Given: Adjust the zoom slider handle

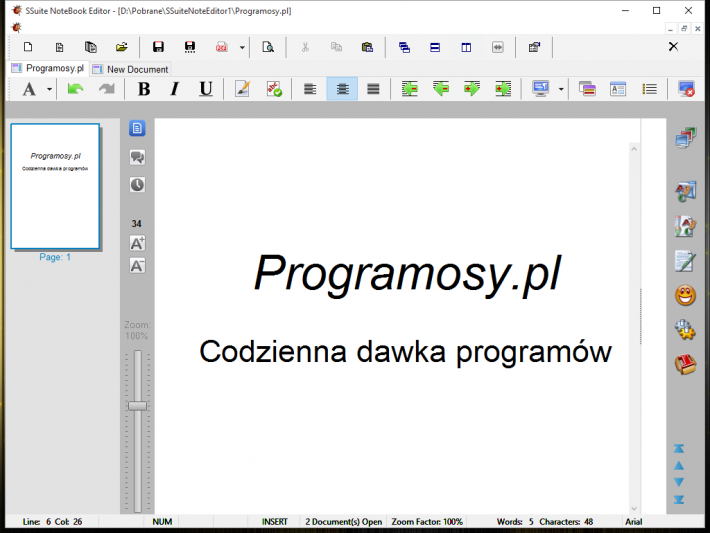Looking at the screenshot, I should [x=137, y=406].
